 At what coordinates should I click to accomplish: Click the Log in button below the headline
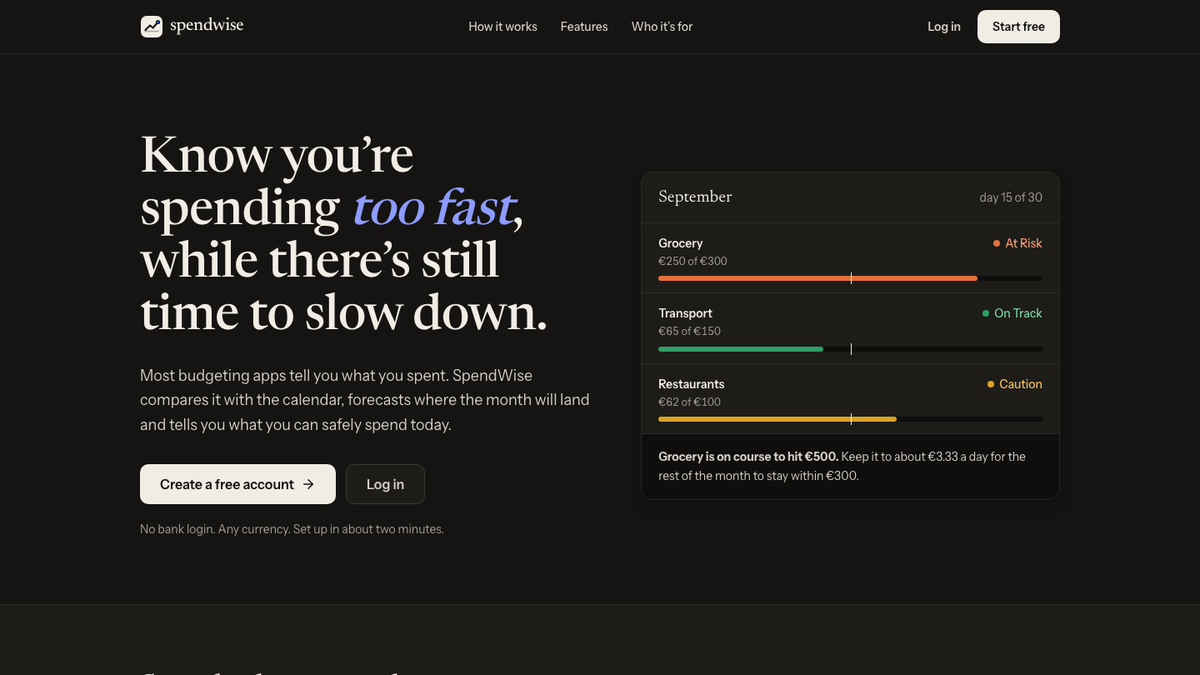coord(385,484)
